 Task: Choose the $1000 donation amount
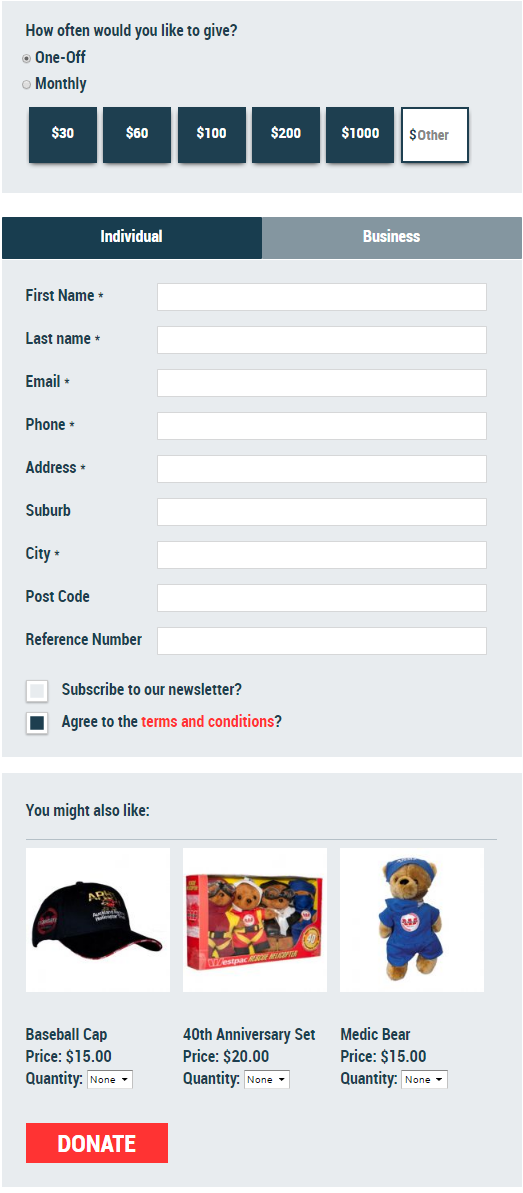(x=360, y=134)
